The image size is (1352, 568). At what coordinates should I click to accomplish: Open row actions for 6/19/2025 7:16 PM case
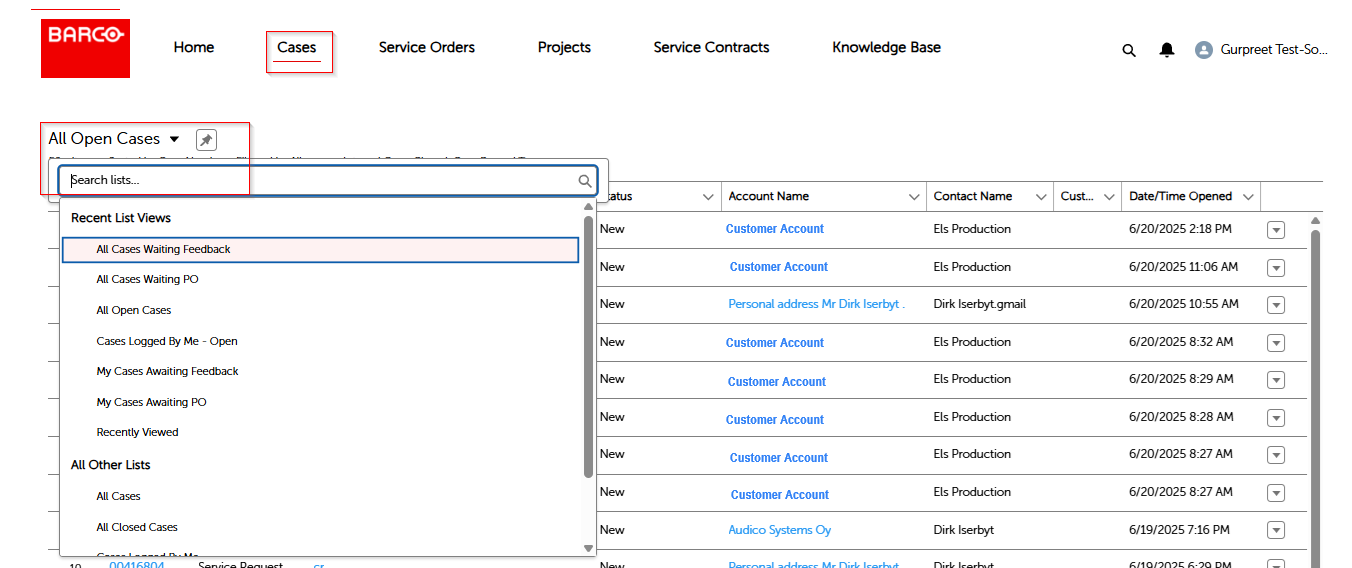1275,531
